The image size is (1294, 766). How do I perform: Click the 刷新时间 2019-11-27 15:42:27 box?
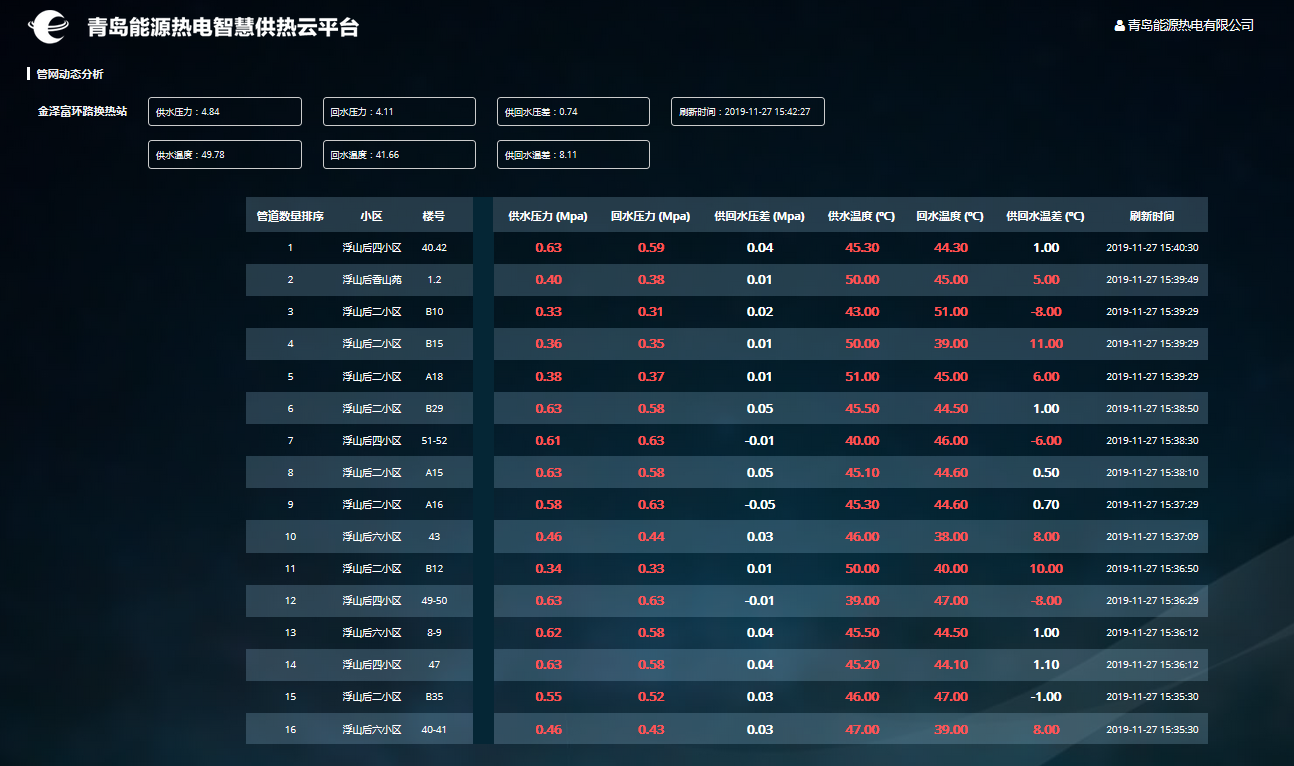point(747,112)
